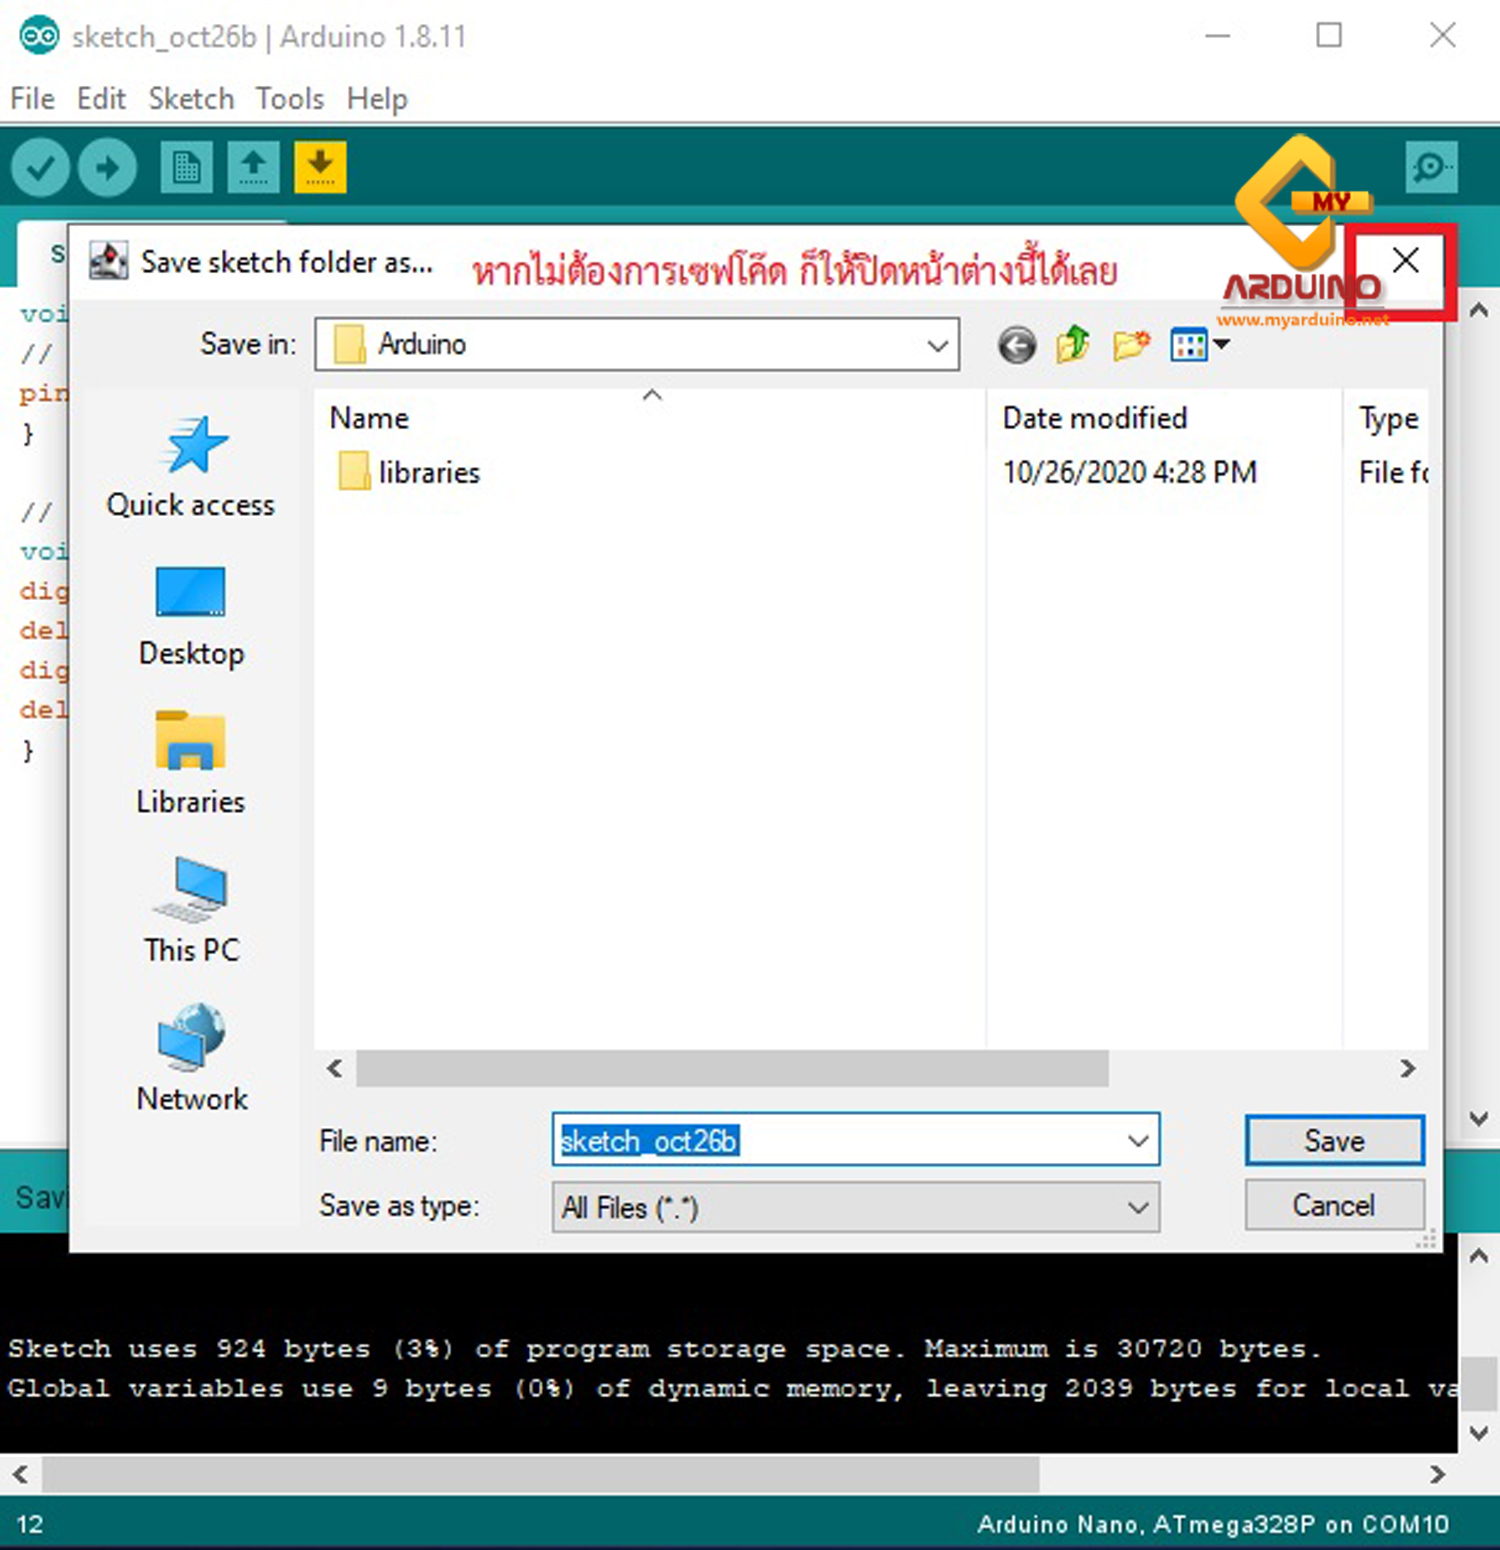Open the Tools menu
The height and width of the screenshot is (1550, 1500).
pos(288,98)
